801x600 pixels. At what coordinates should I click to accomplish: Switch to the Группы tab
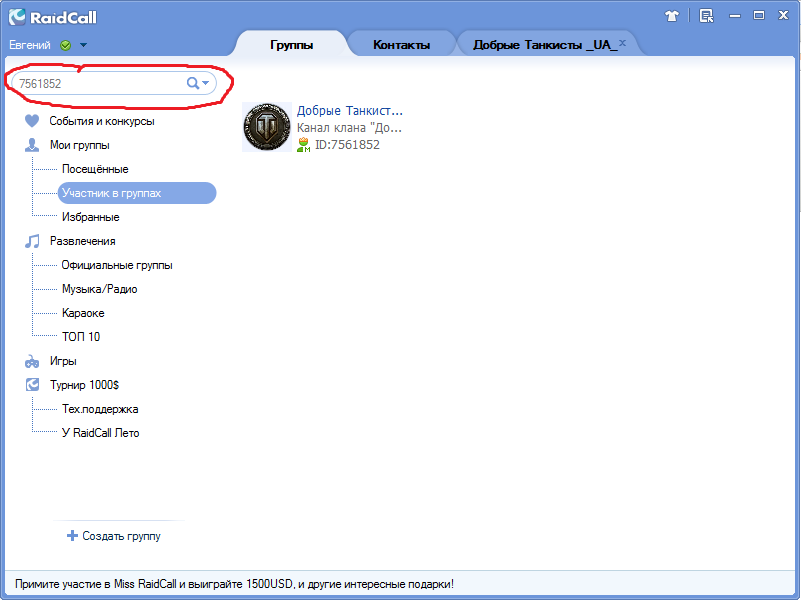coord(291,45)
